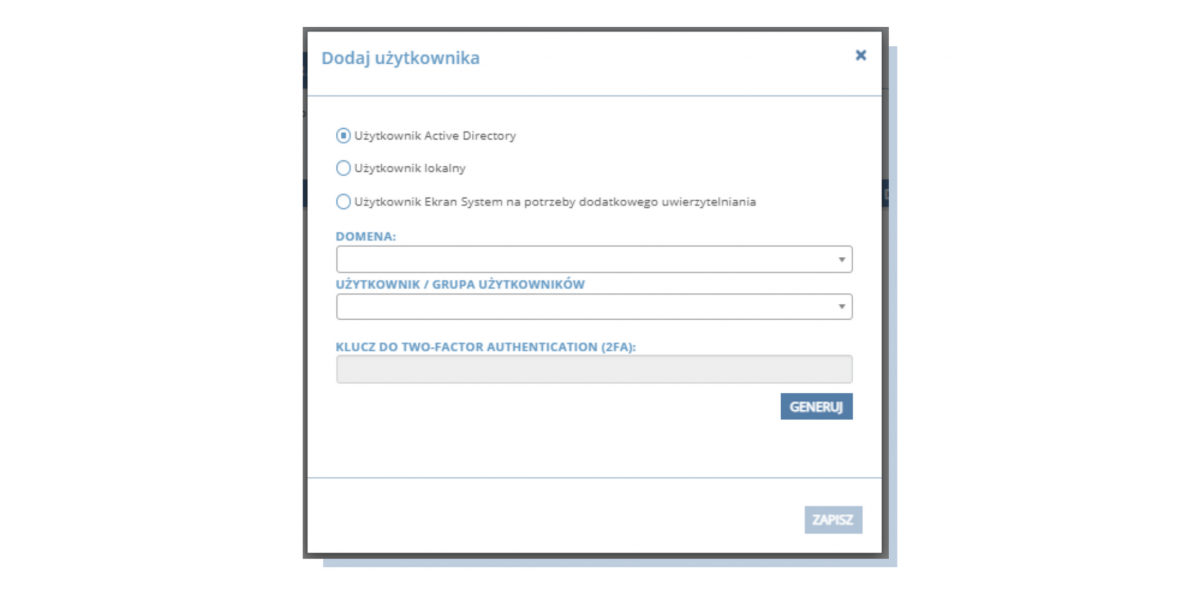Click the 'Klucz do Two-Factor Authentication' label
Image resolution: width=1200 pixels, height=594 pixels.
click(487, 347)
